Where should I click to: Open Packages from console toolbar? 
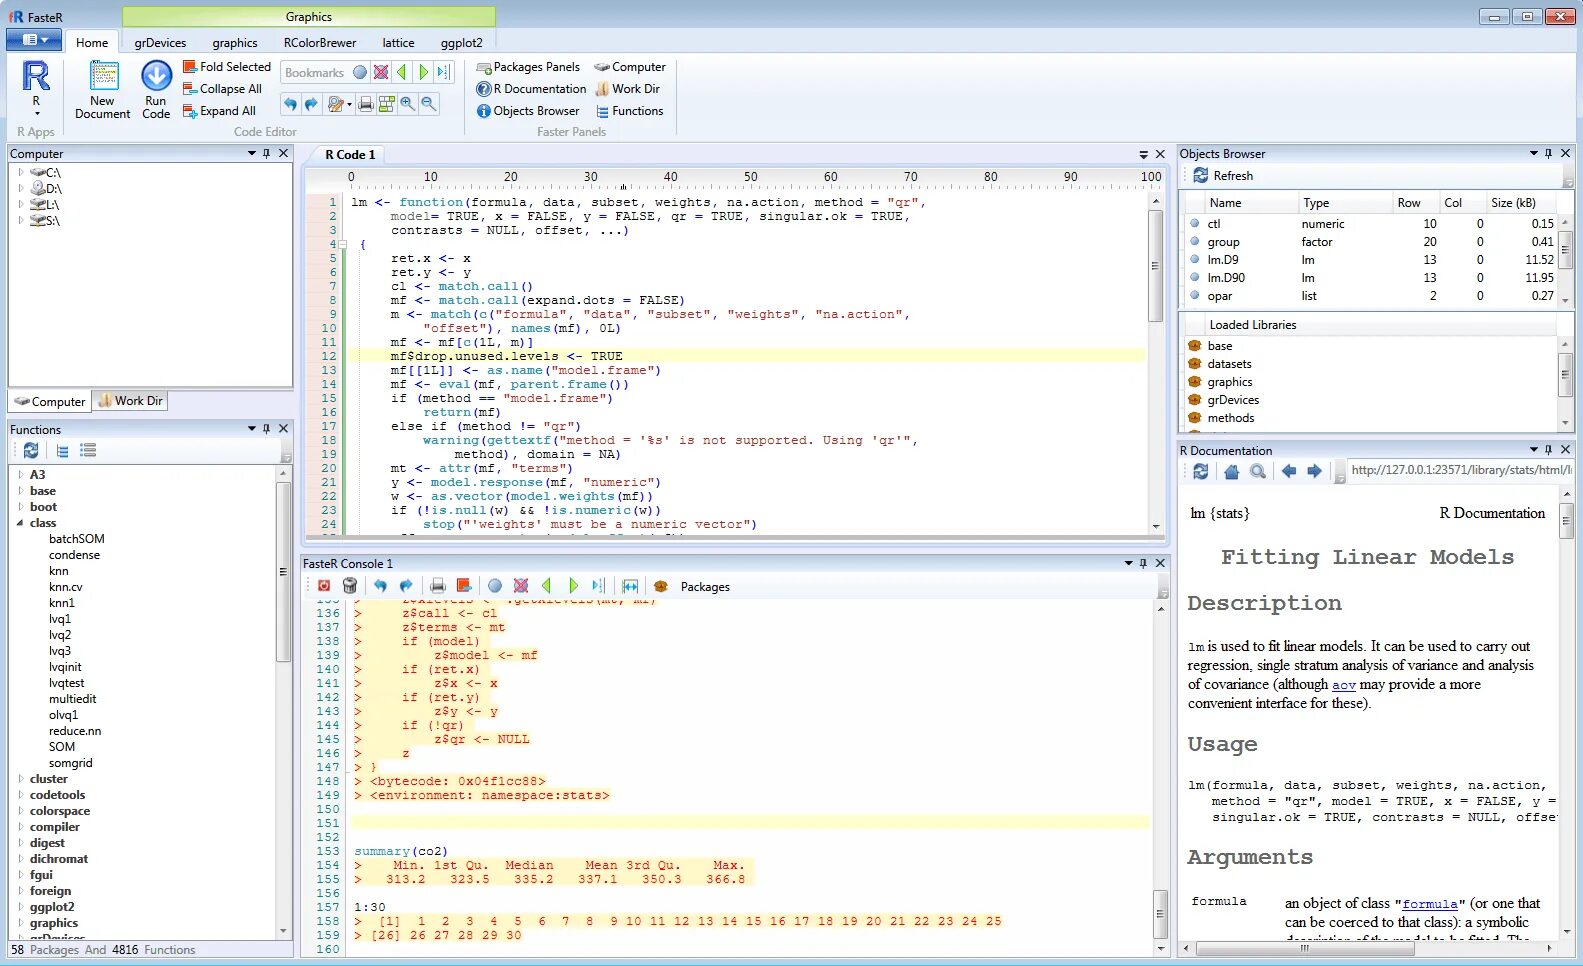[694, 586]
